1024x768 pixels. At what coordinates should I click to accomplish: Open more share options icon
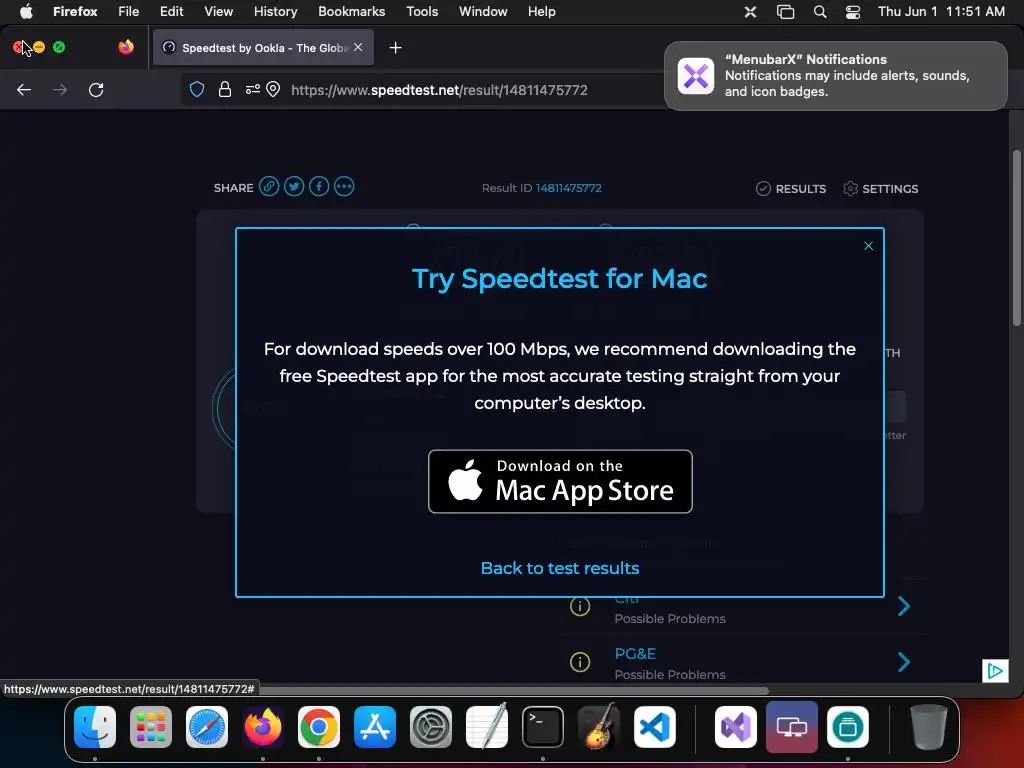344,187
